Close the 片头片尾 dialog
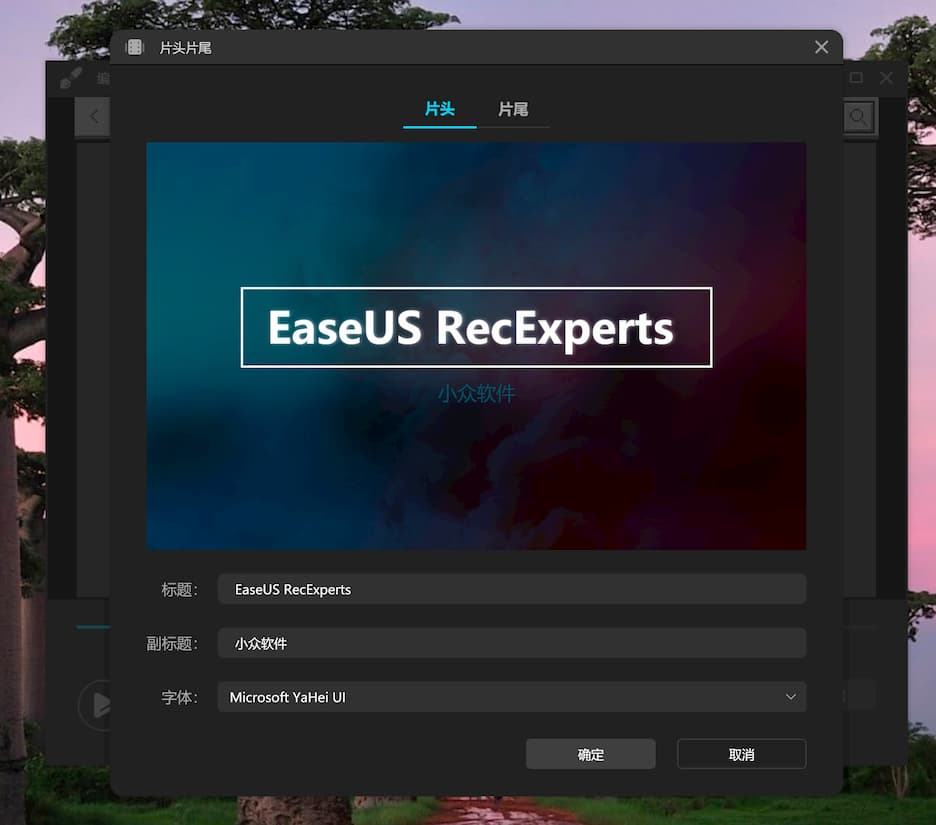Viewport: 936px width, 825px height. pos(821,47)
